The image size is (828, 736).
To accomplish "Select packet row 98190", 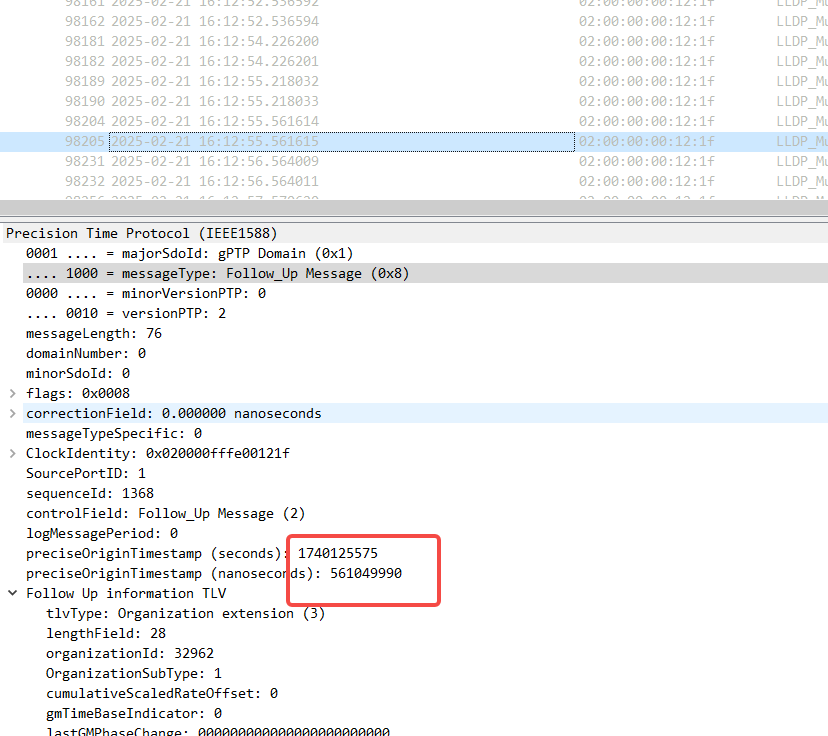I will tap(414, 101).
